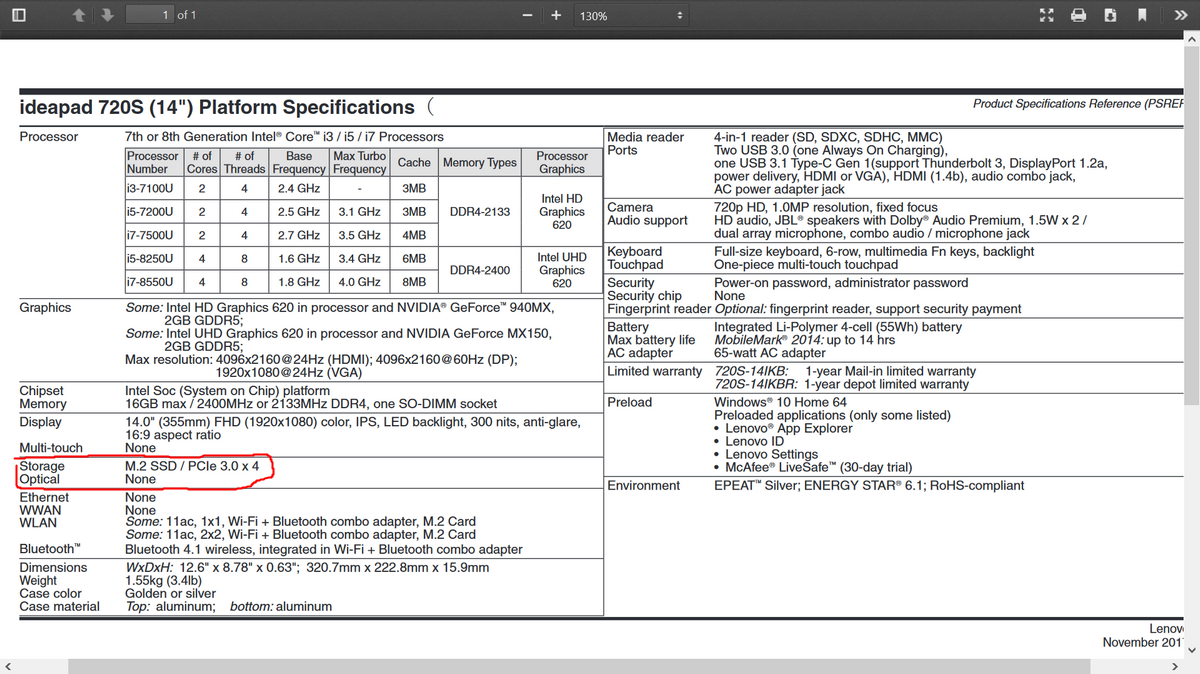Viewport: 1200px width, 674px height.
Task: Zoom out with the minus button
Action: click(x=527, y=16)
